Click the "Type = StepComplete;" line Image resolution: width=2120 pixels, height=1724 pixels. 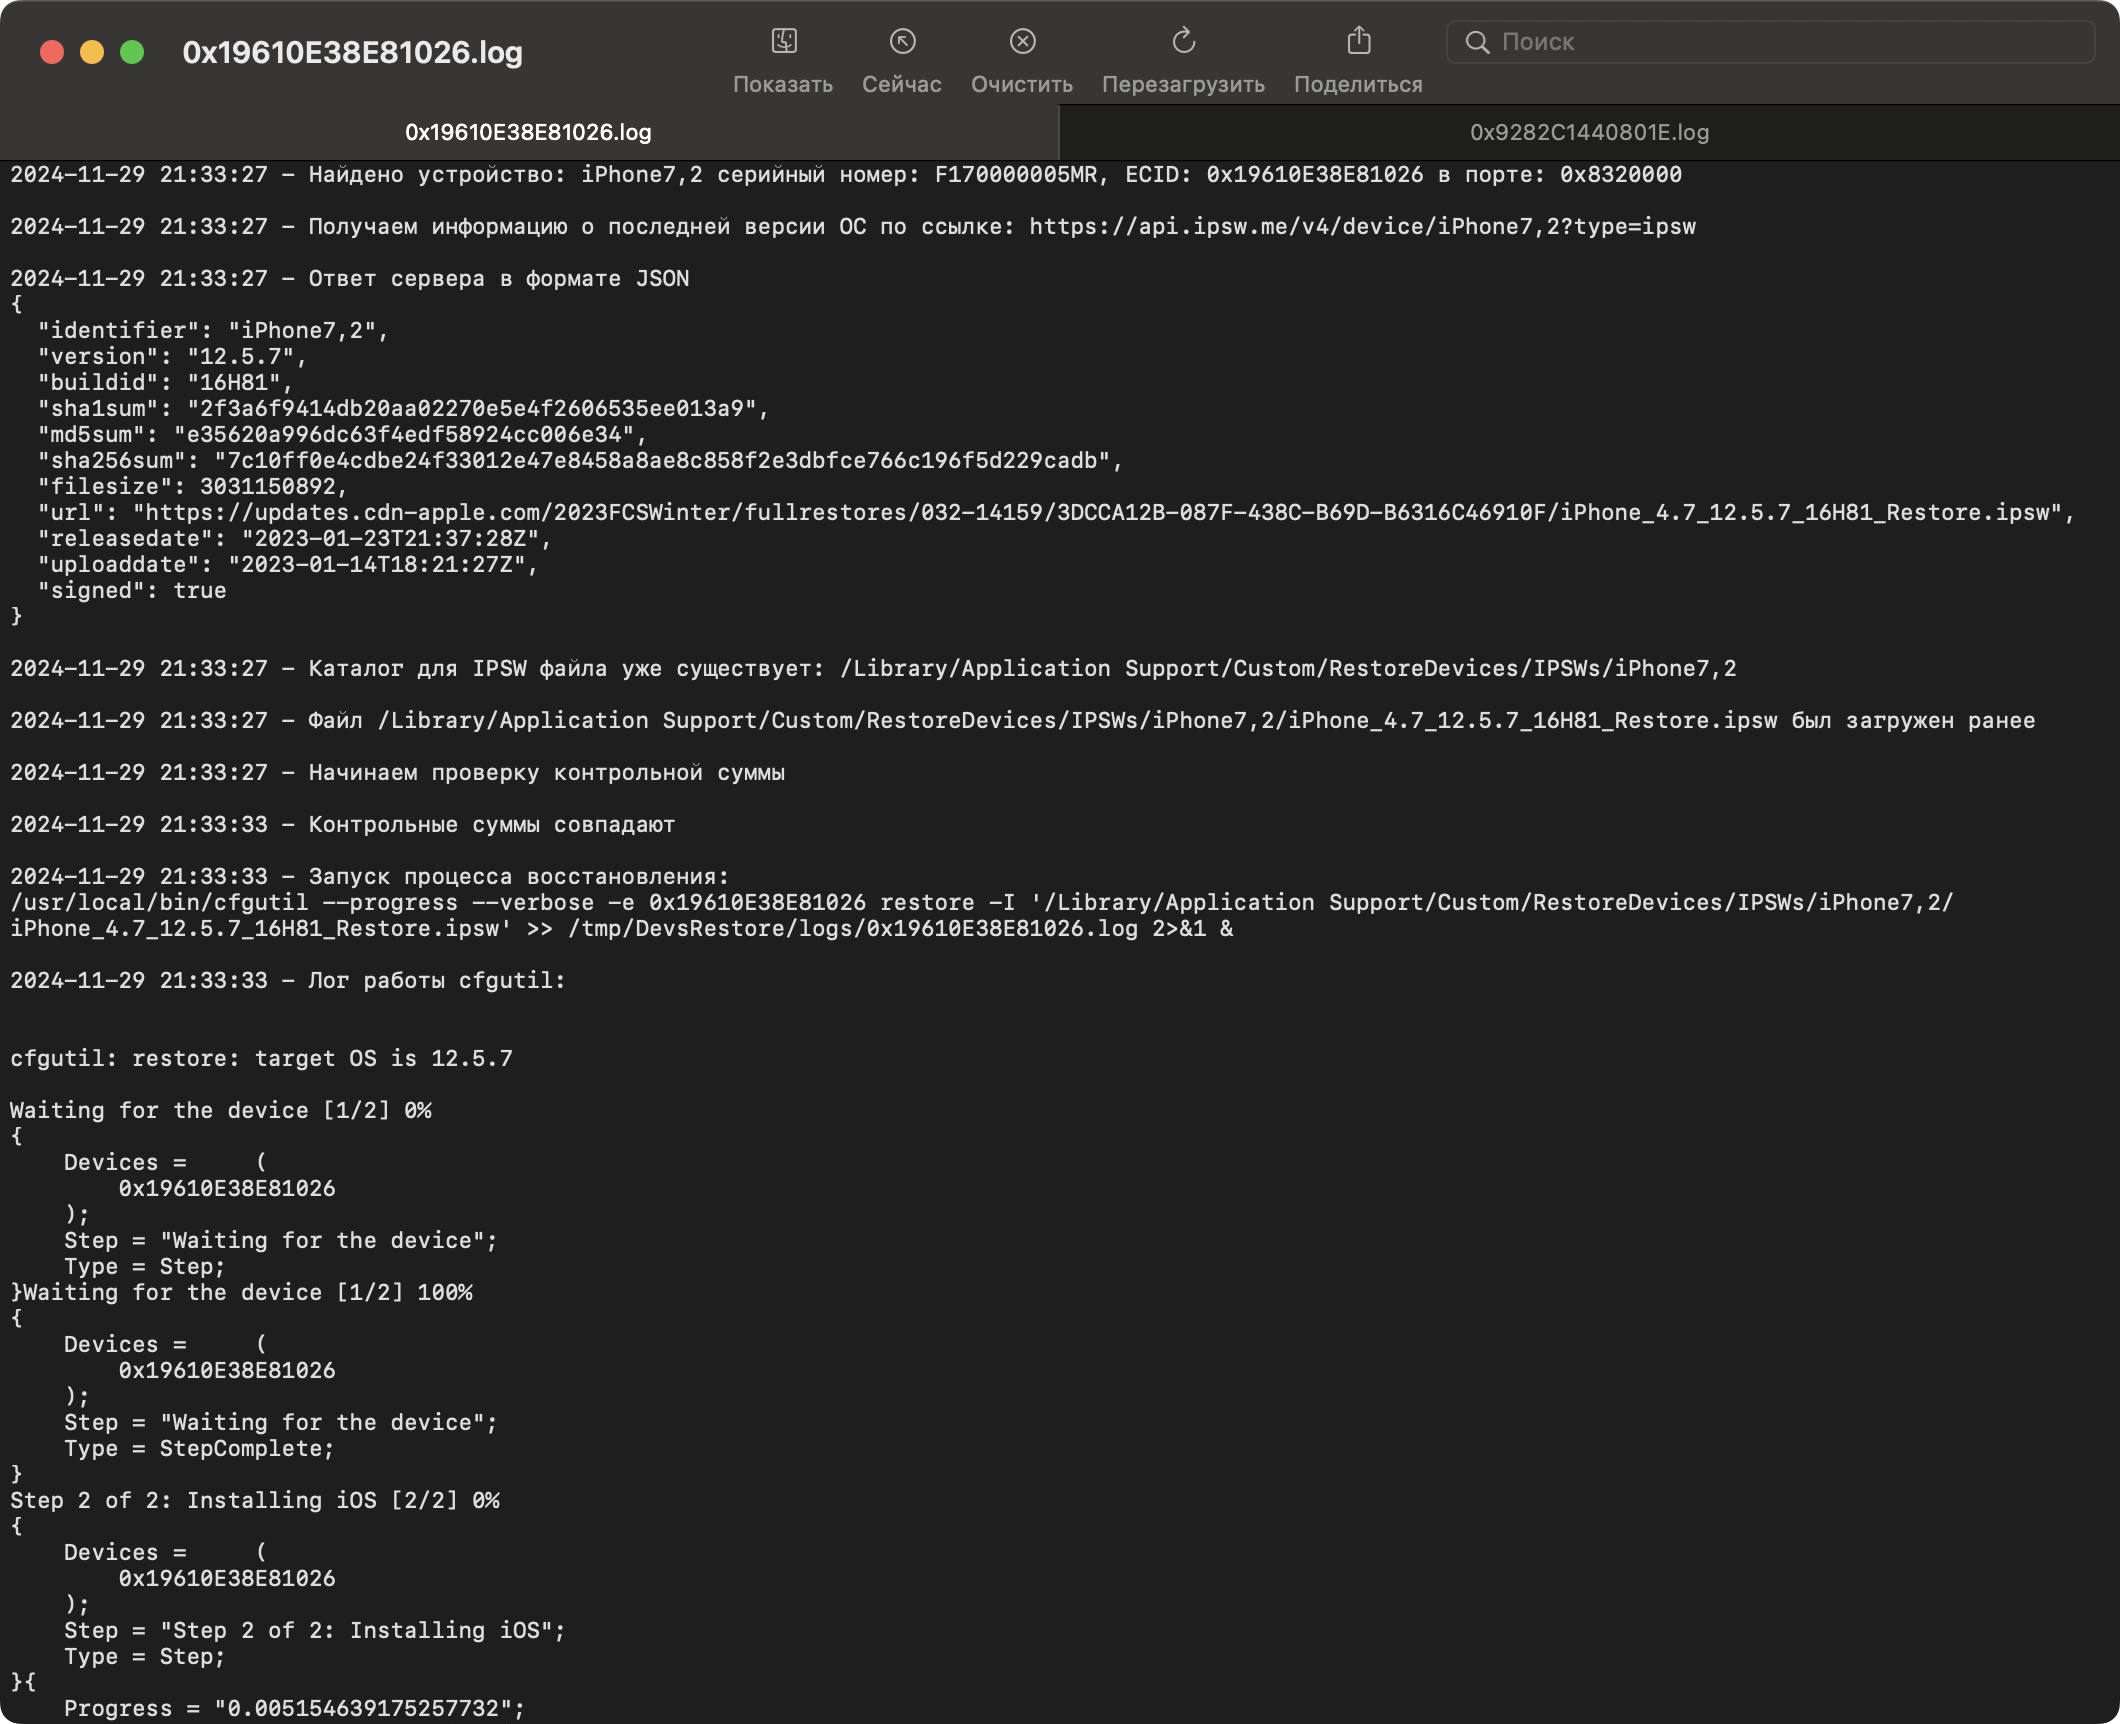pos(199,1449)
